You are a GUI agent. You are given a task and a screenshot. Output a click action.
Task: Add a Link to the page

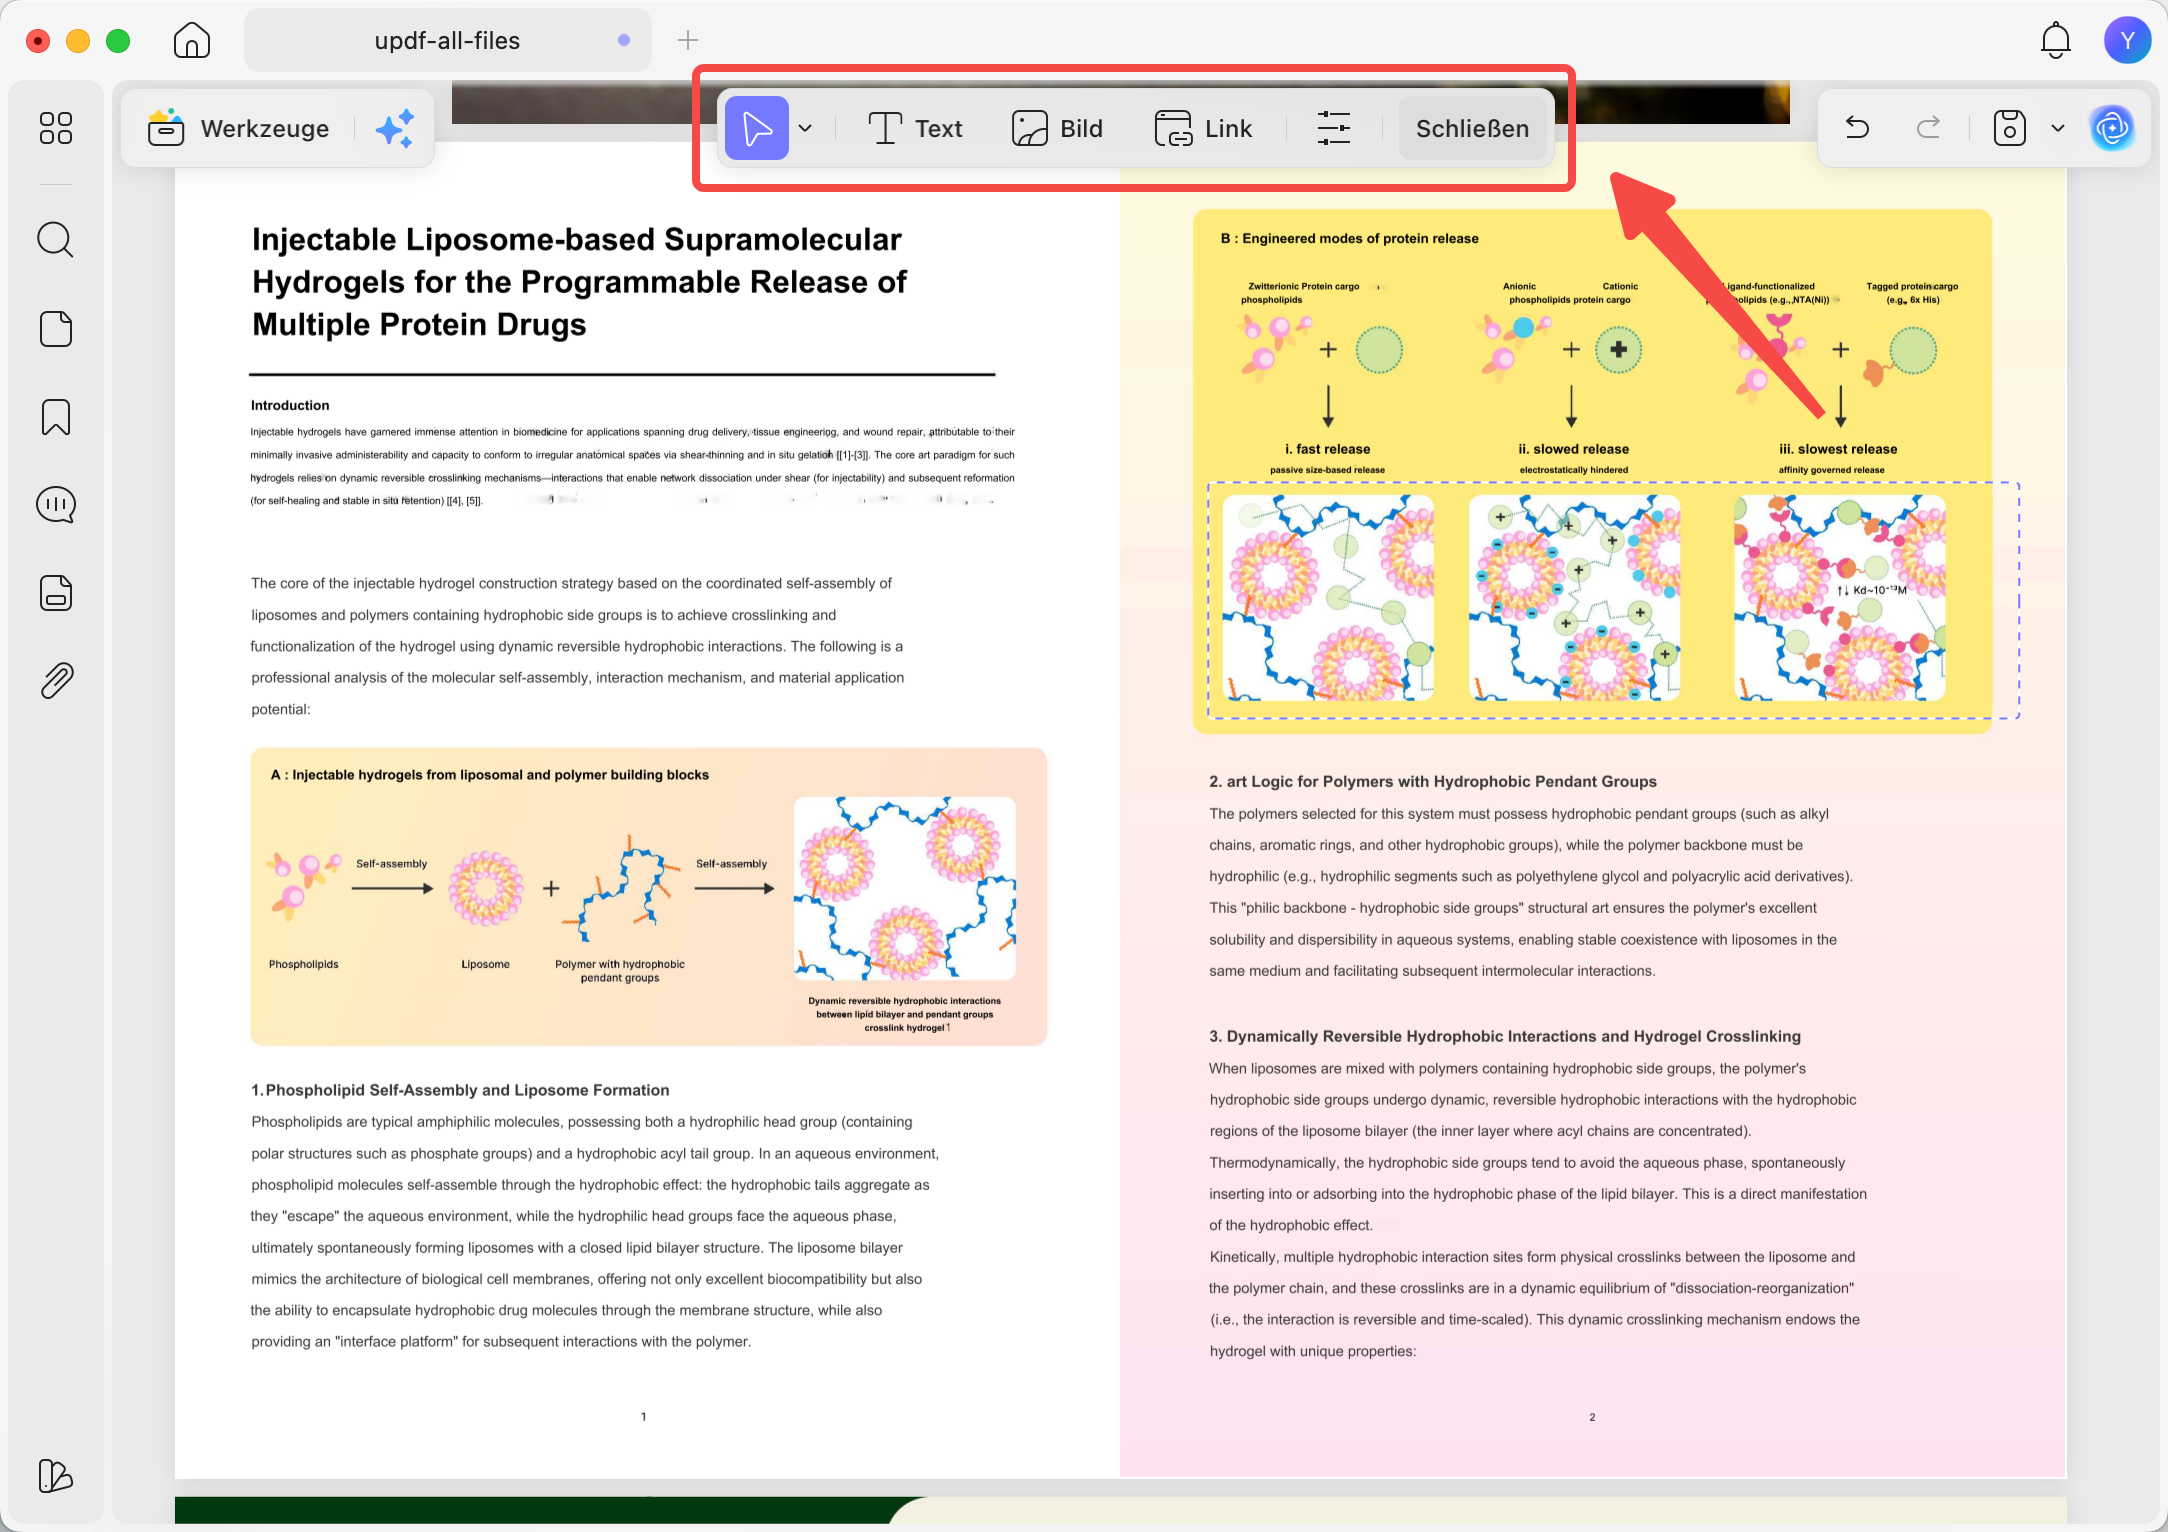click(x=1203, y=129)
